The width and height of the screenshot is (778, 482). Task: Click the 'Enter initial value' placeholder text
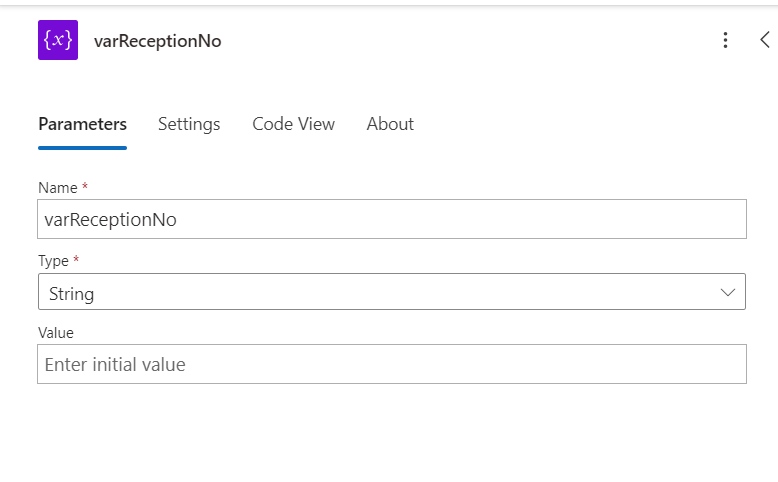click(115, 365)
